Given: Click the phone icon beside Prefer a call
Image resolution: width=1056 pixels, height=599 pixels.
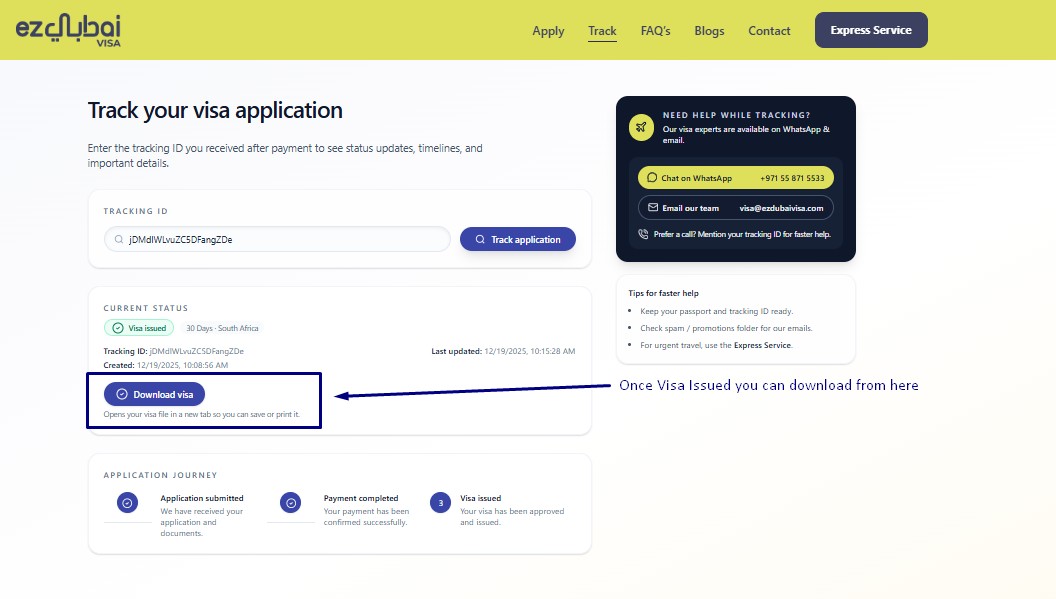Looking at the screenshot, I should coord(643,234).
